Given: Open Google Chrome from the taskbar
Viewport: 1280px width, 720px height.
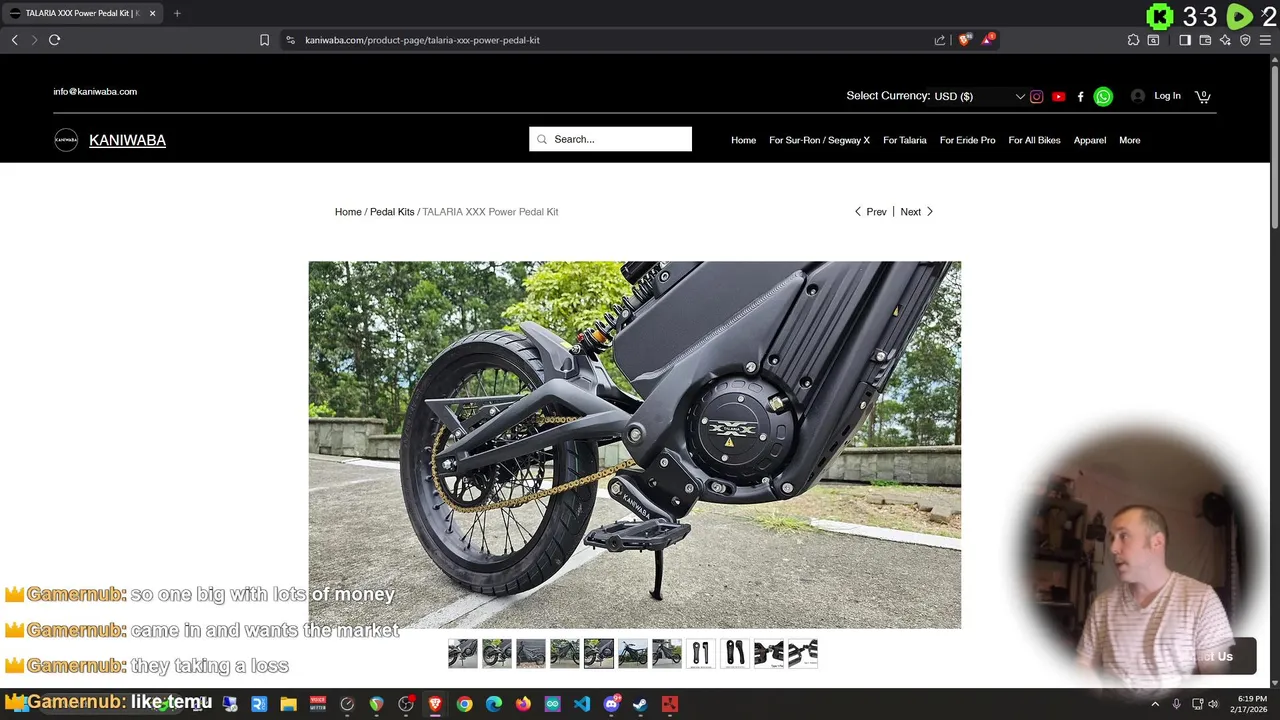Looking at the screenshot, I should 464,704.
